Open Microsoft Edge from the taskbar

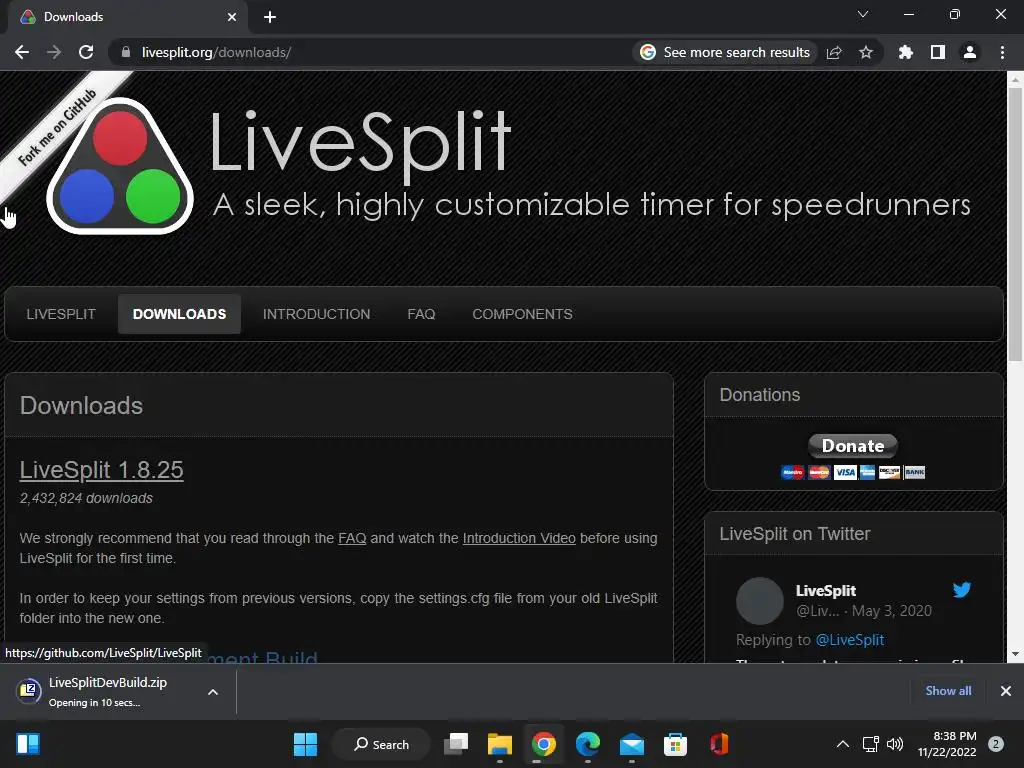coord(588,744)
